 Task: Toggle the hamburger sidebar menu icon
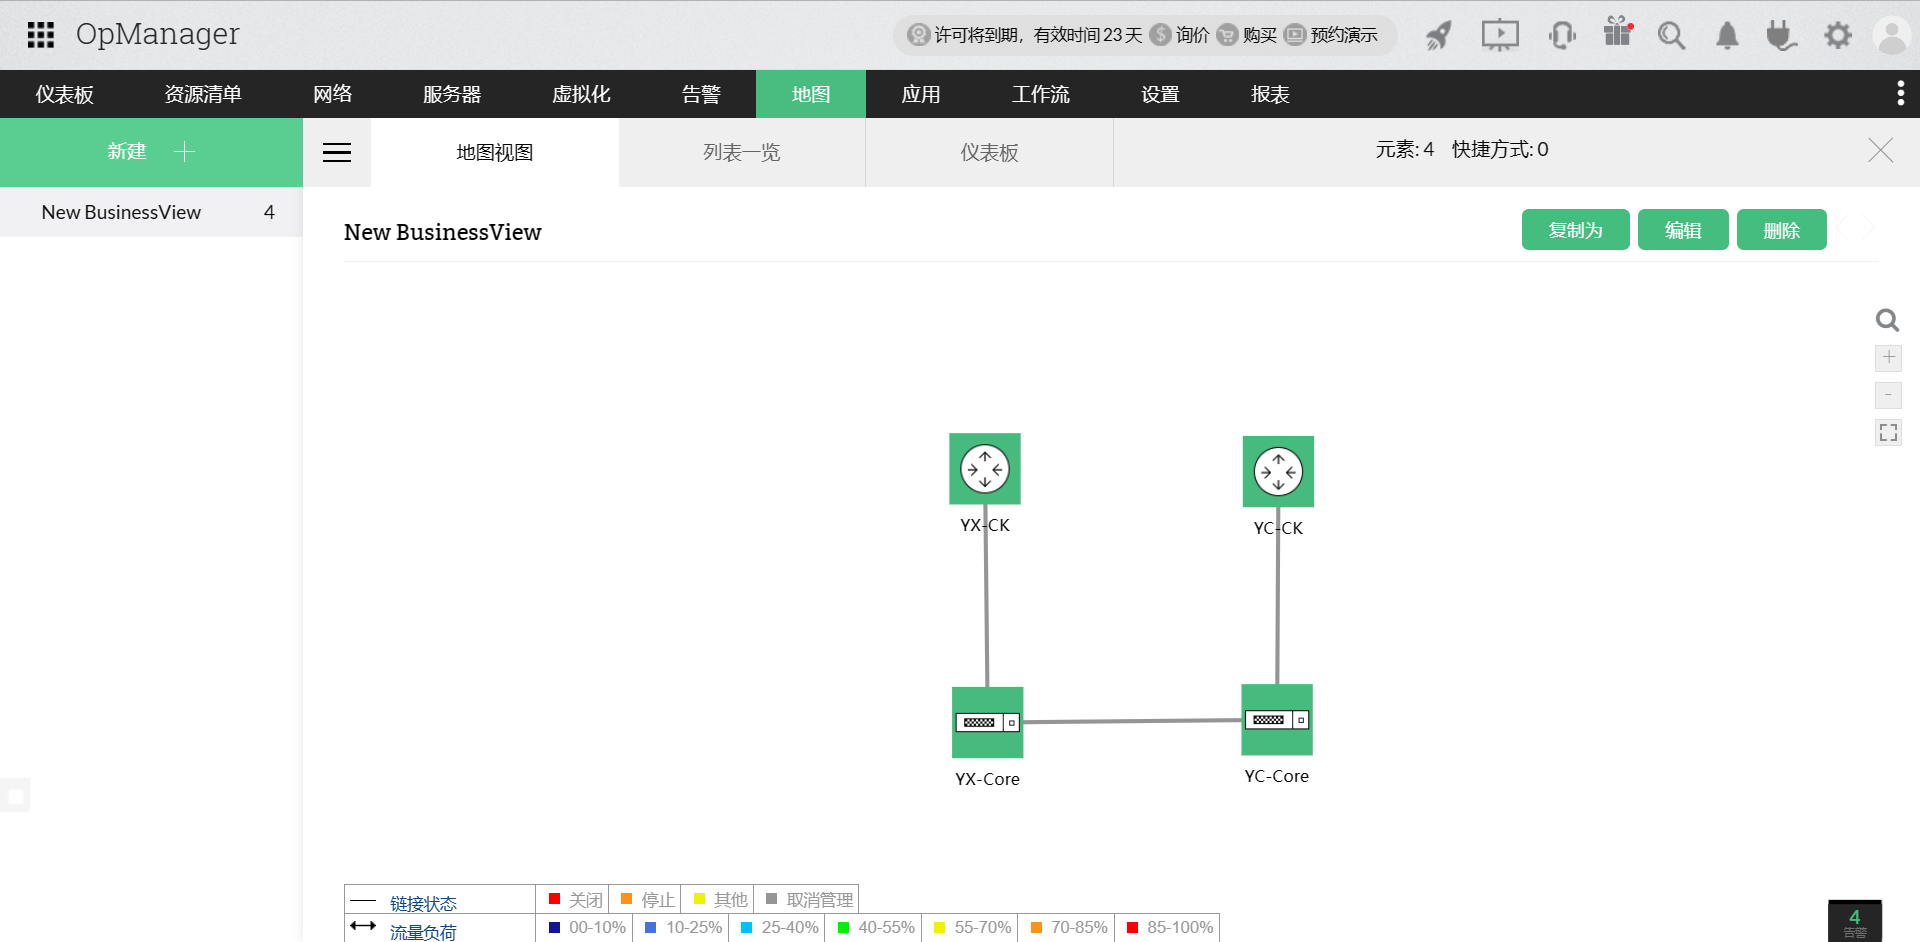pos(337,153)
